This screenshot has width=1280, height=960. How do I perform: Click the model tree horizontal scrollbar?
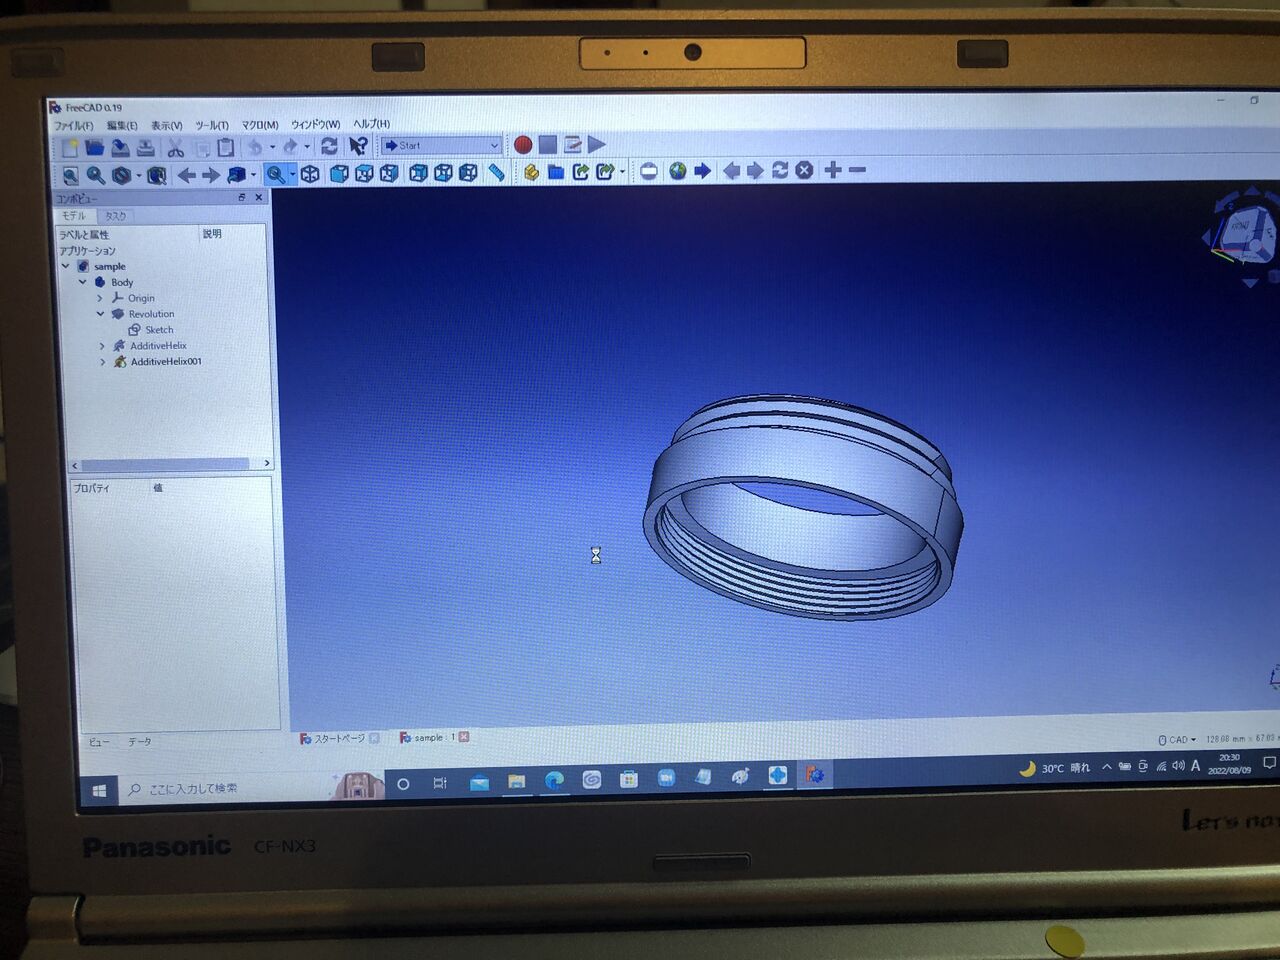(165, 464)
